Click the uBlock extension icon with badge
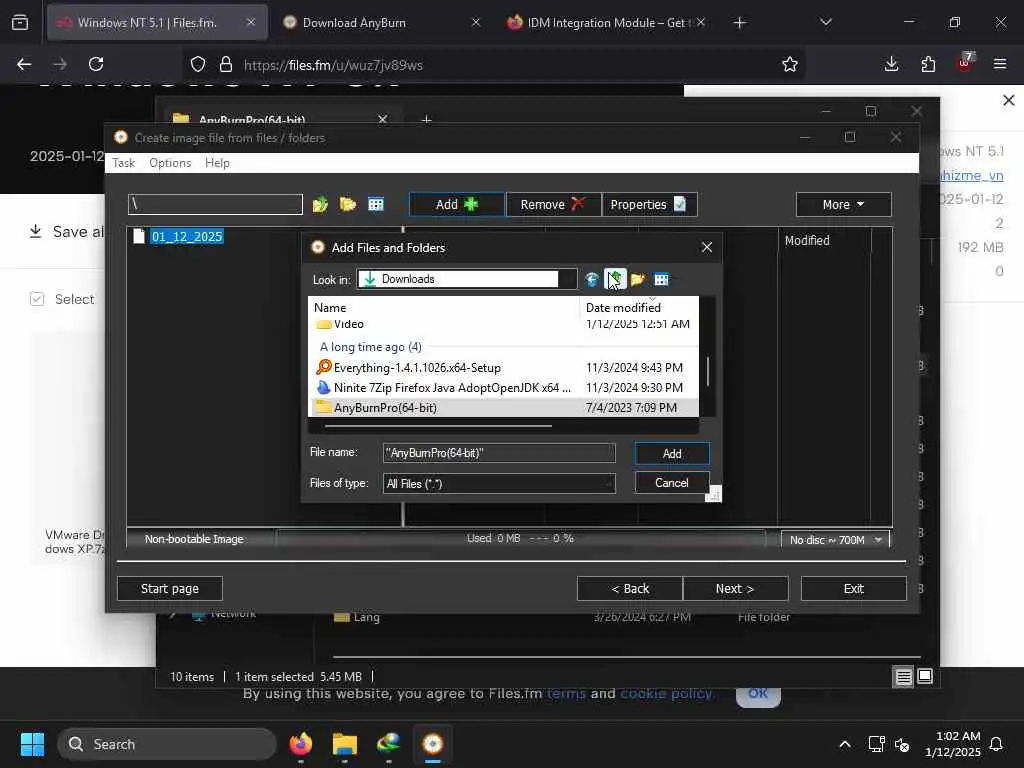The width and height of the screenshot is (1024, 768). pos(965,63)
